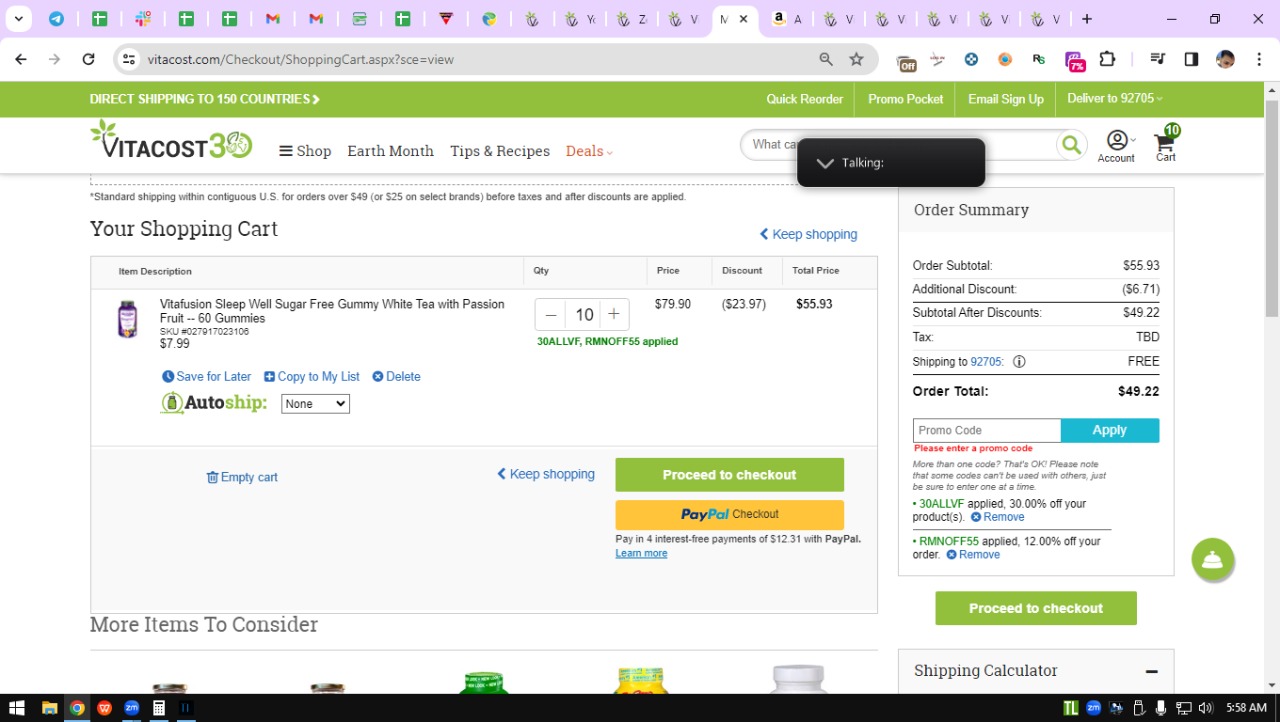Open the Vitafusion Sleep Well product thumbnail

tap(127, 319)
